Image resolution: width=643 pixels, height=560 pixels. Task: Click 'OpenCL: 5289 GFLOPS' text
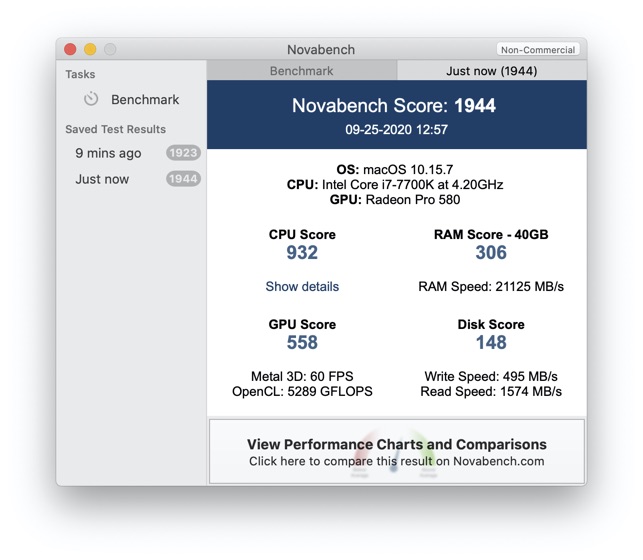[x=302, y=392]
